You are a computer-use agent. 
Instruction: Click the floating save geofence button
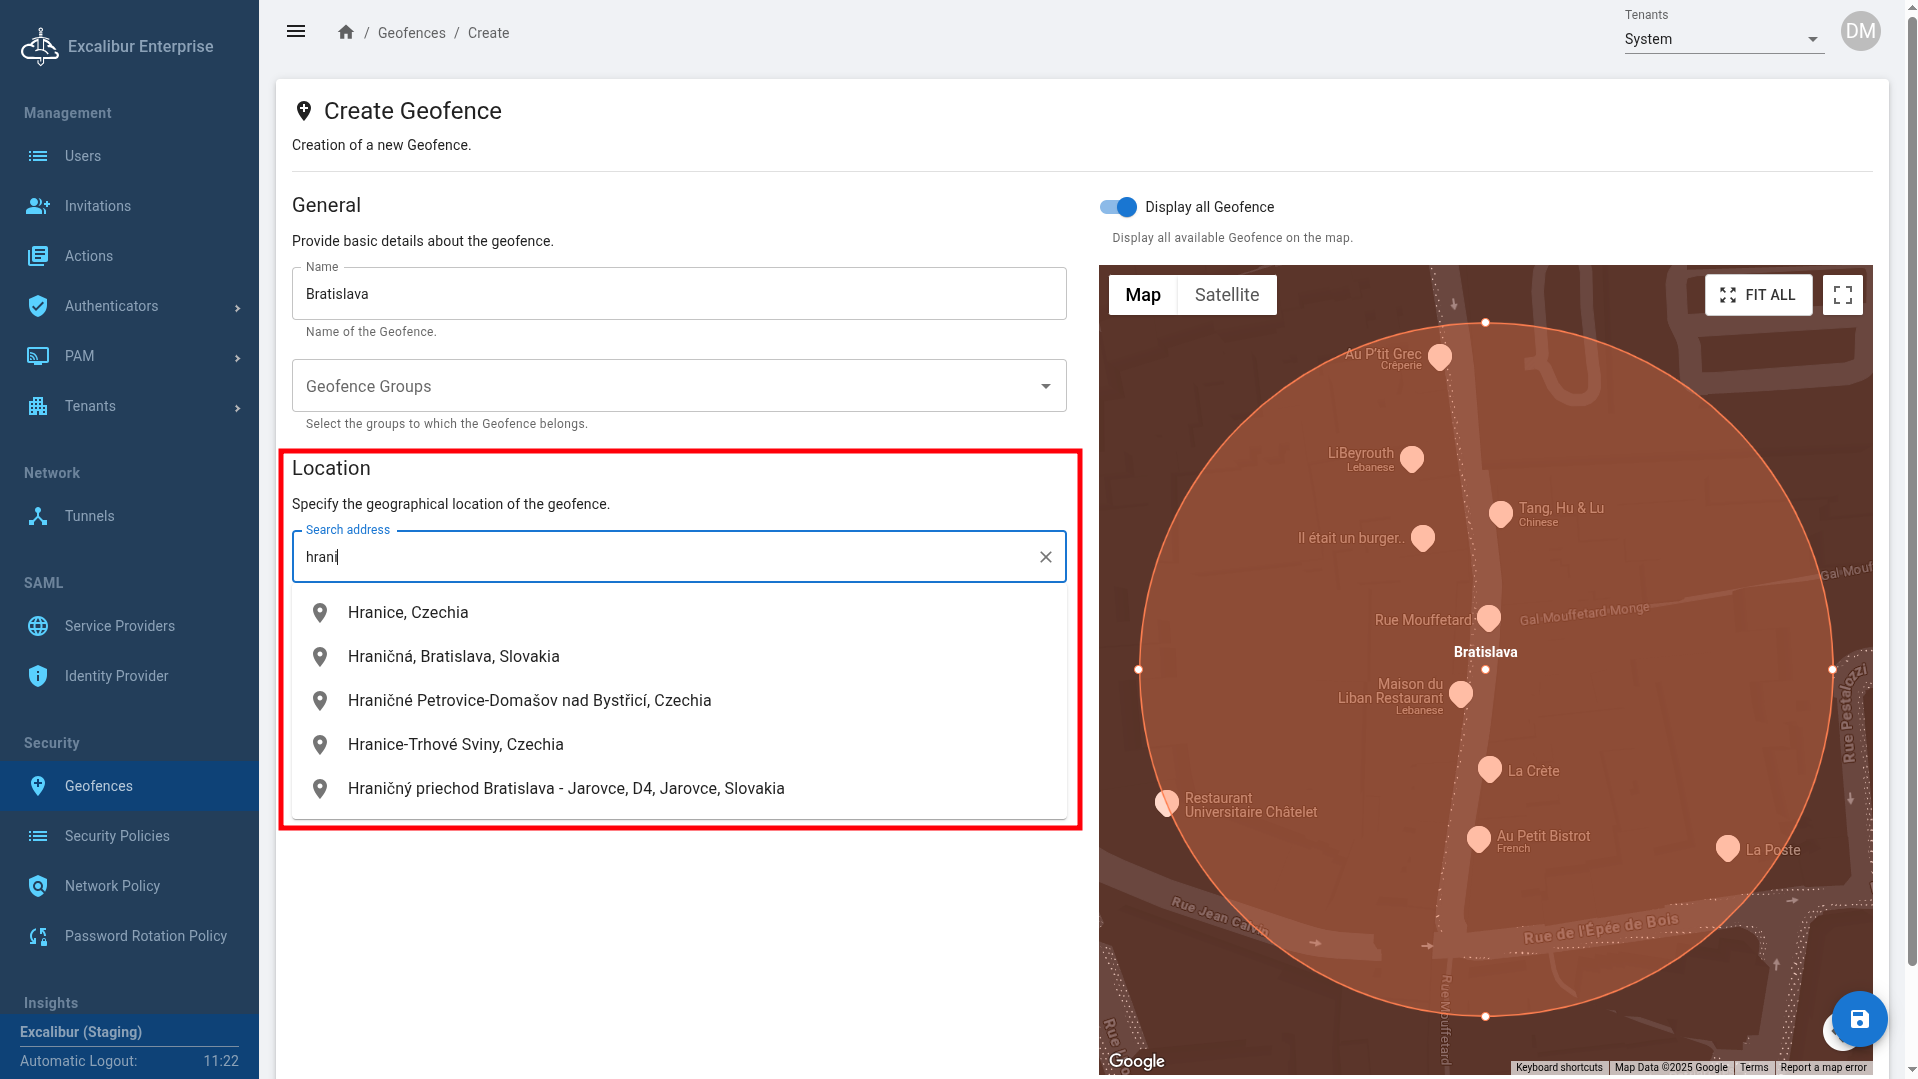point(1859,1019)
